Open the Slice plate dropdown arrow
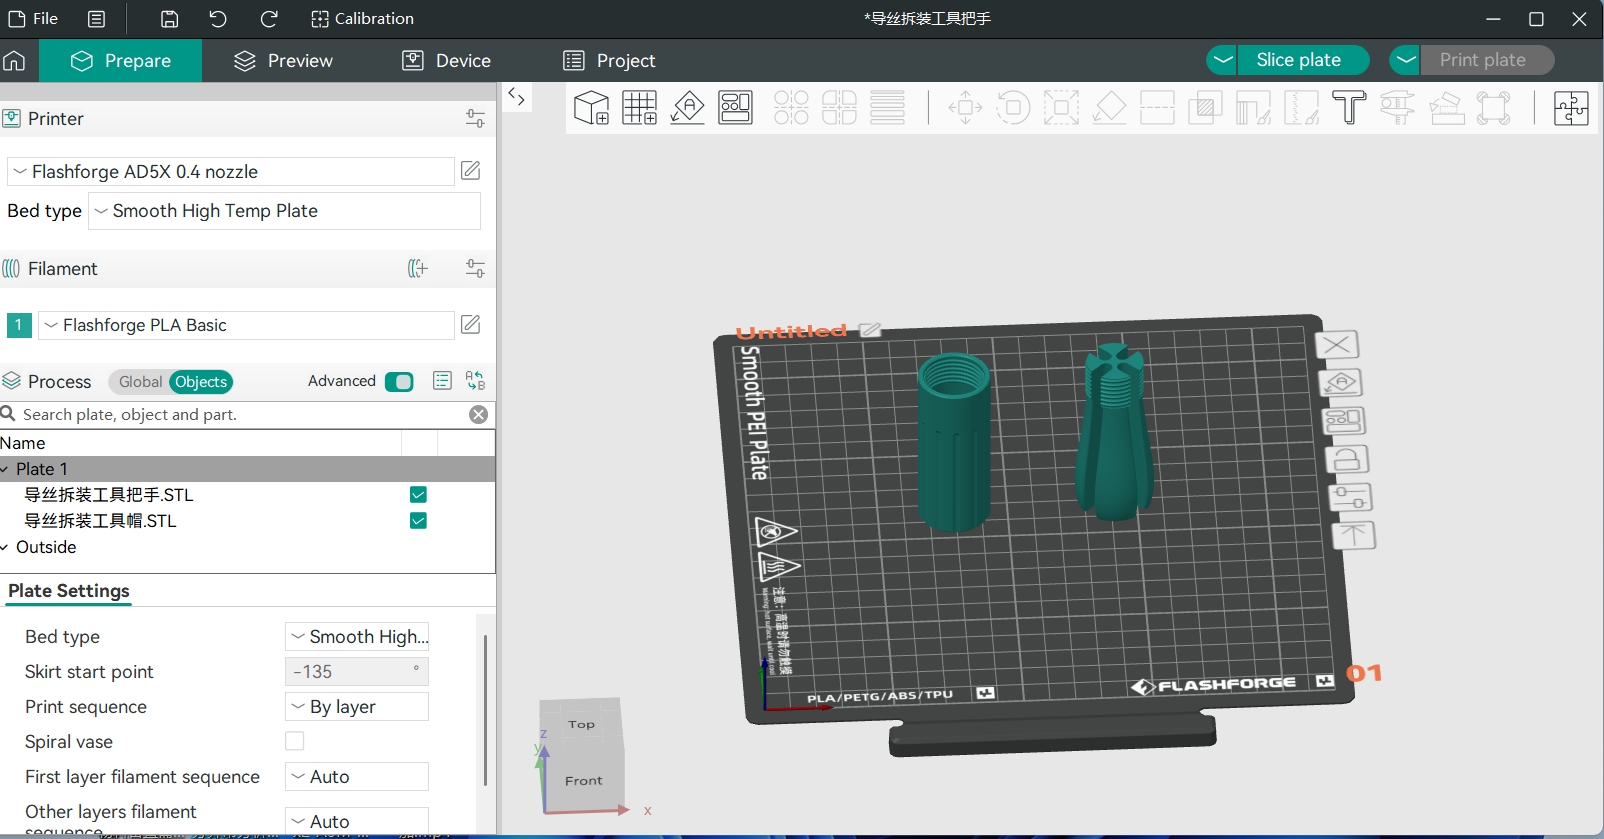Viewport: 1604px width, 839px height. 1222,60
